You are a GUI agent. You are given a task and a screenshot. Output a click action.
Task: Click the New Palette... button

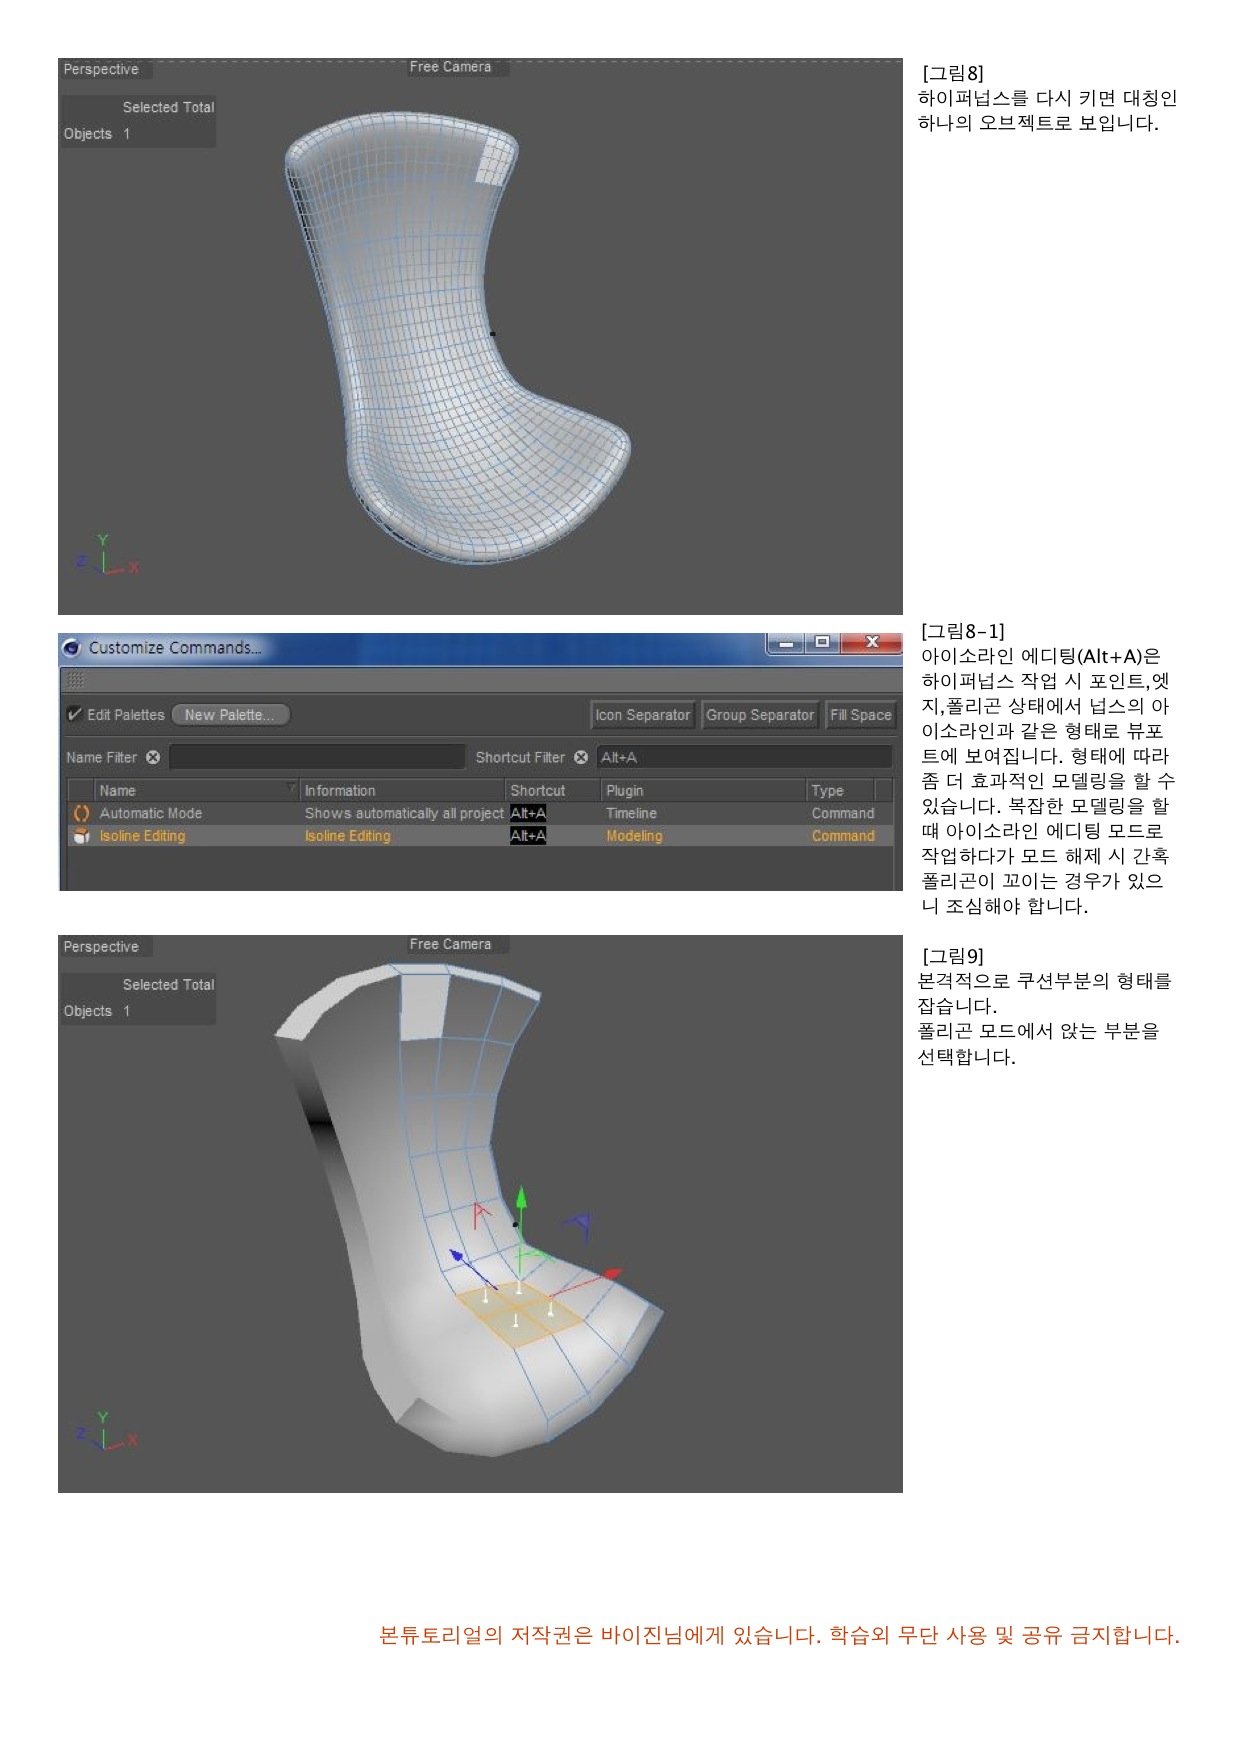(230, 715)
